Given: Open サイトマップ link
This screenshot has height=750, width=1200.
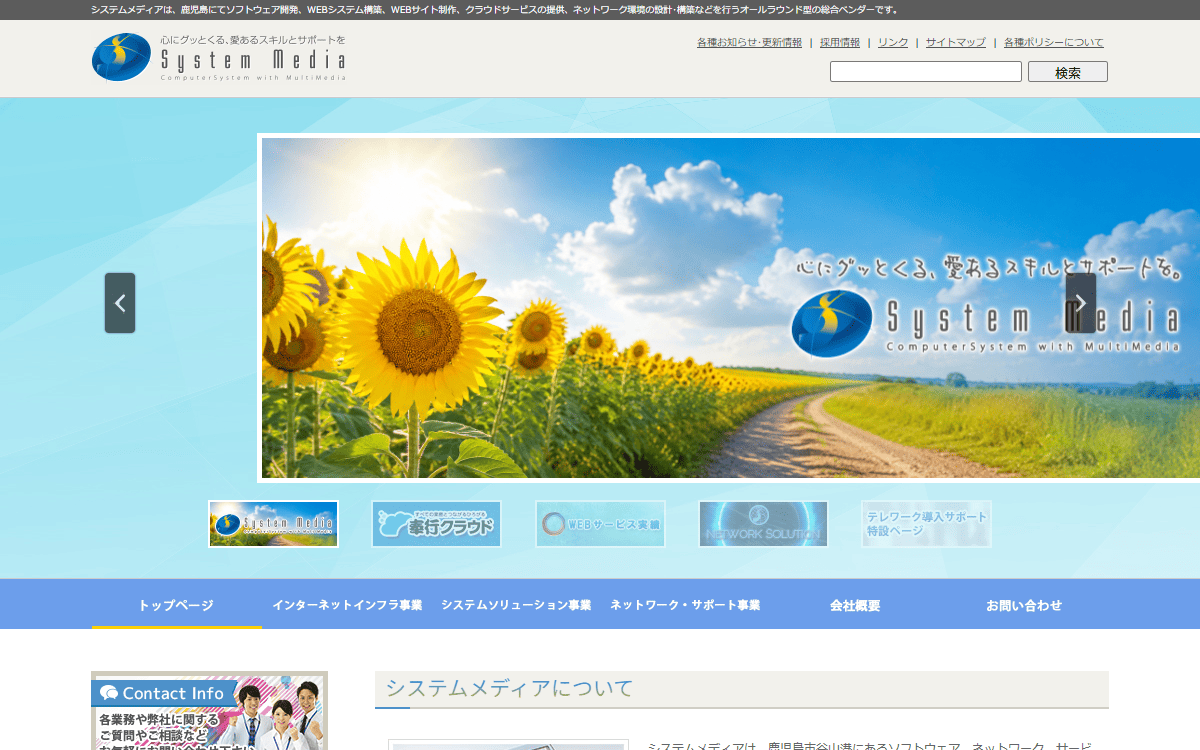Looking at the screenshot, I should click(956, 42).
